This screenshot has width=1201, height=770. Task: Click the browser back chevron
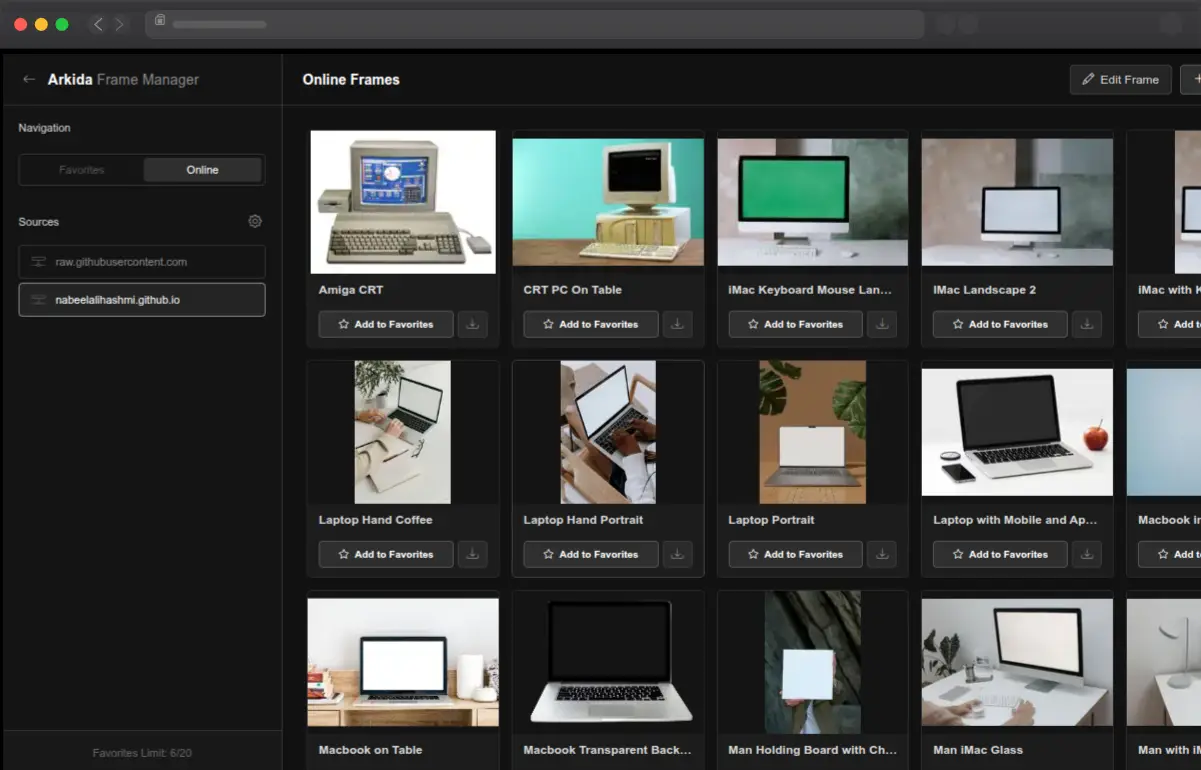click(97, 24)
